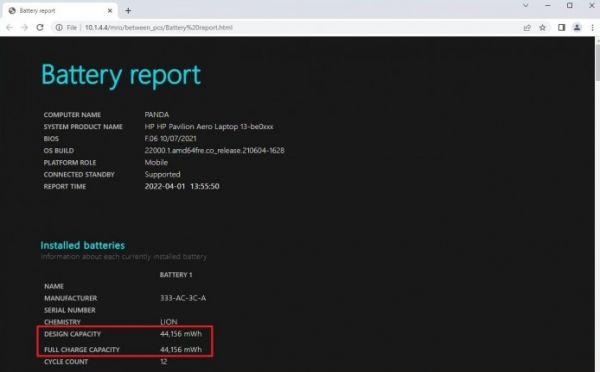
Task: Bookmark this page with star icon
Action: [542, 28]
